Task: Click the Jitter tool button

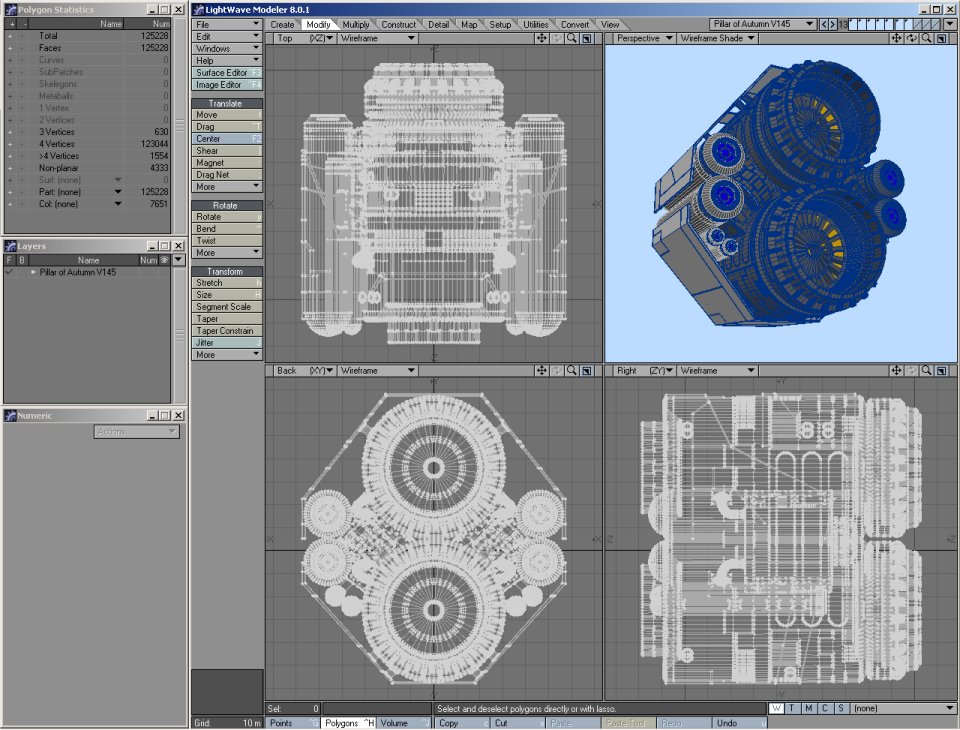Action: coord(227,343)
